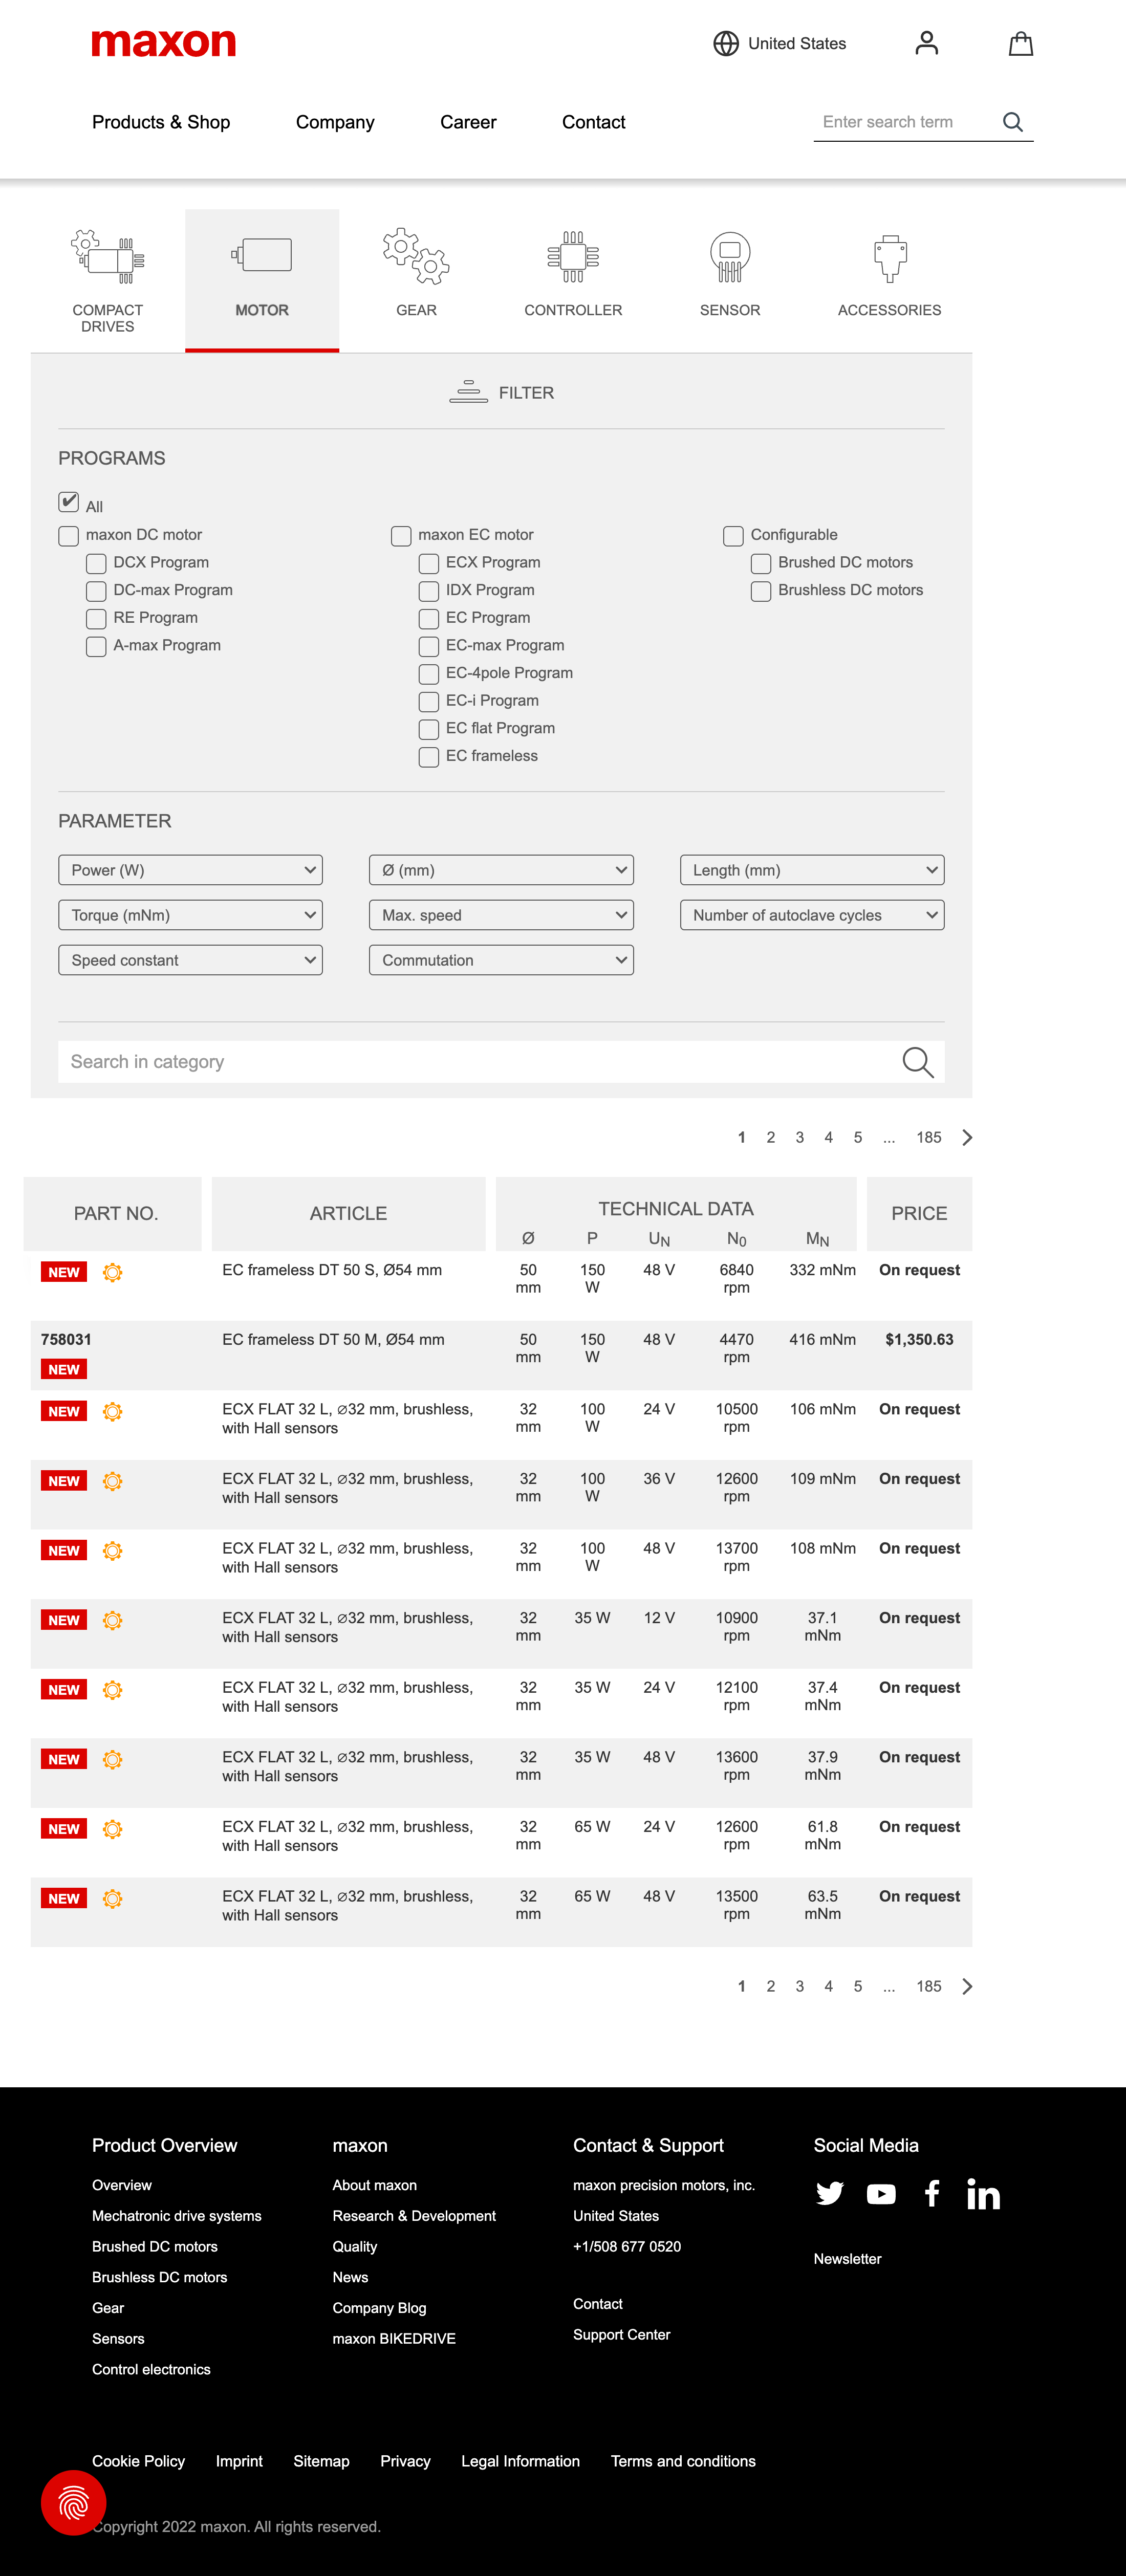This screenshot has width=1126, height=2576.
Task: Check the Brushed DC motors option
Action: 760,563
